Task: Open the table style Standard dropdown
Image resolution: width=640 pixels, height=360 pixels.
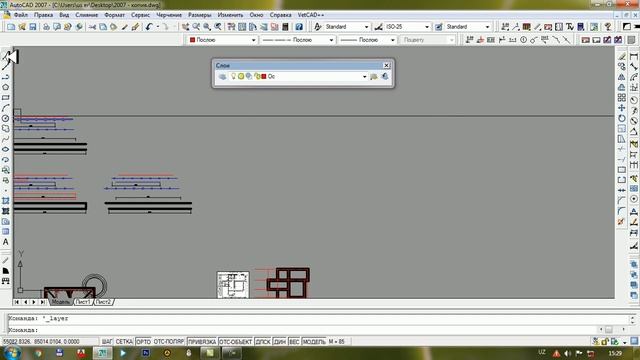Action: 487,27
